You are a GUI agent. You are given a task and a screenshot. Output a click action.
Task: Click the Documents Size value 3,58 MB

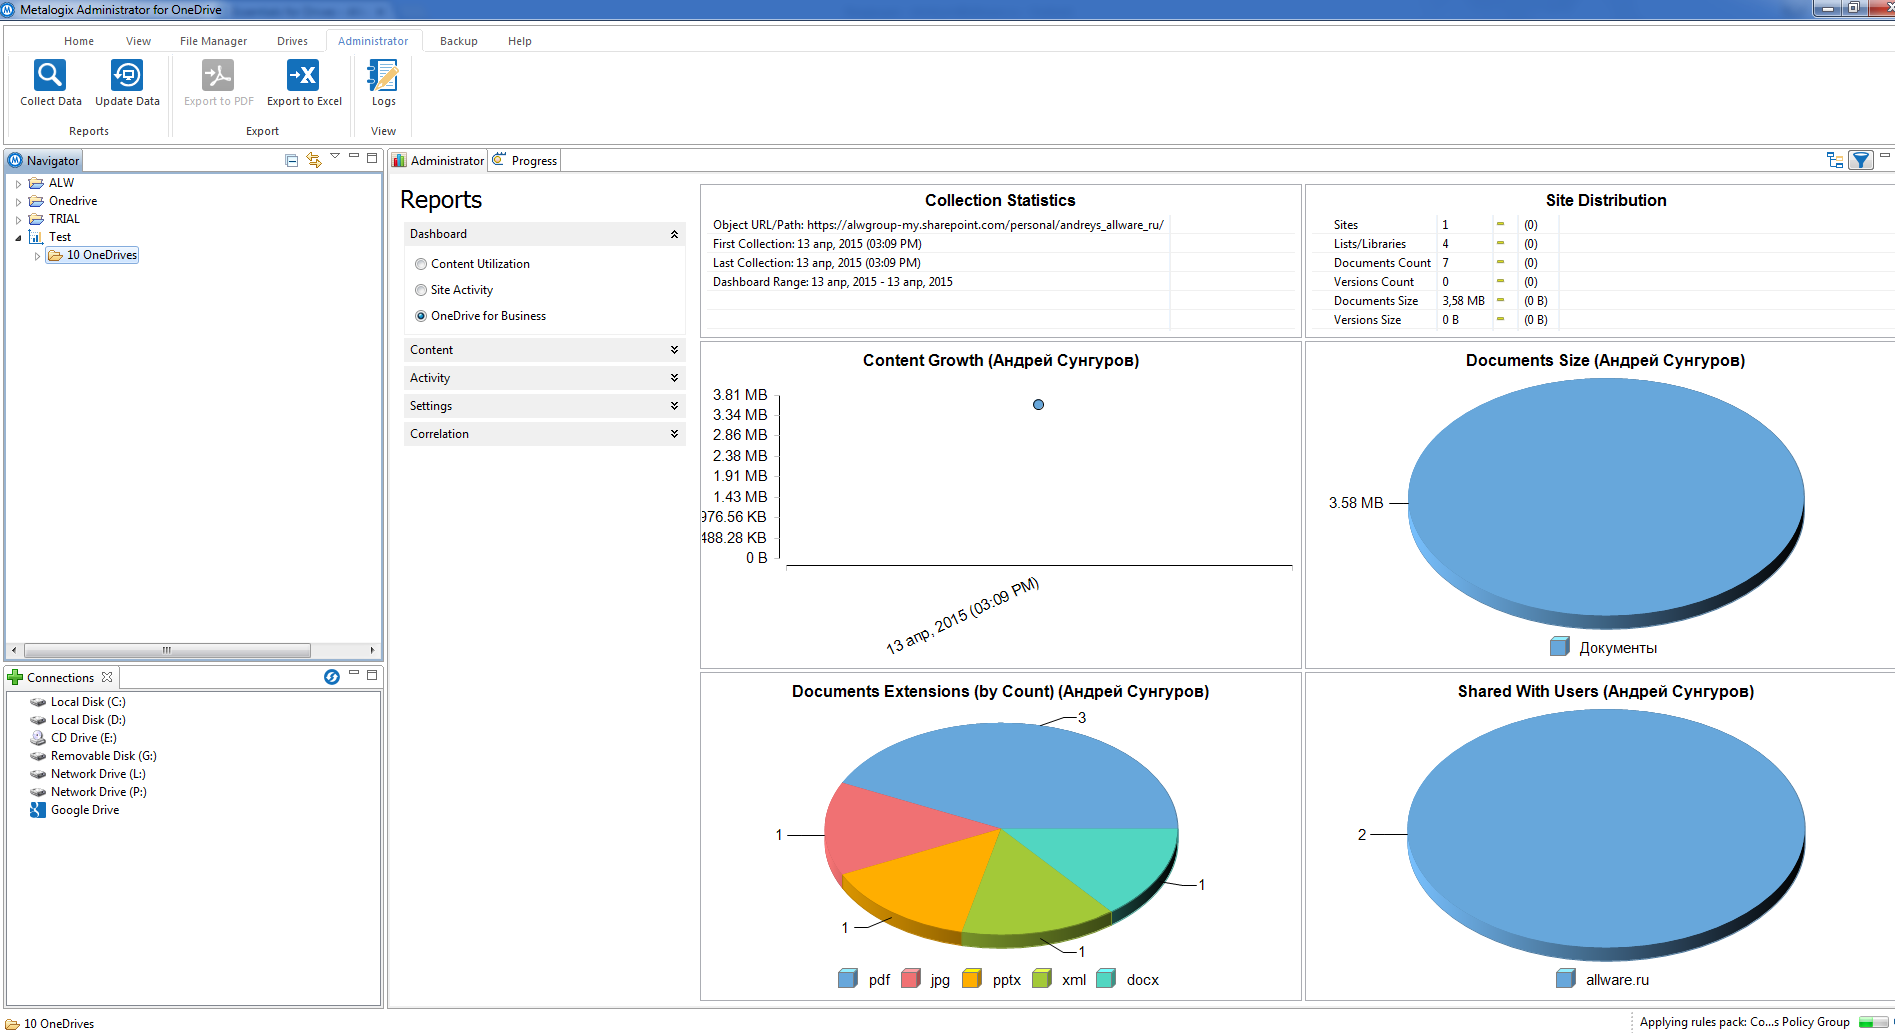point(1463,301)
